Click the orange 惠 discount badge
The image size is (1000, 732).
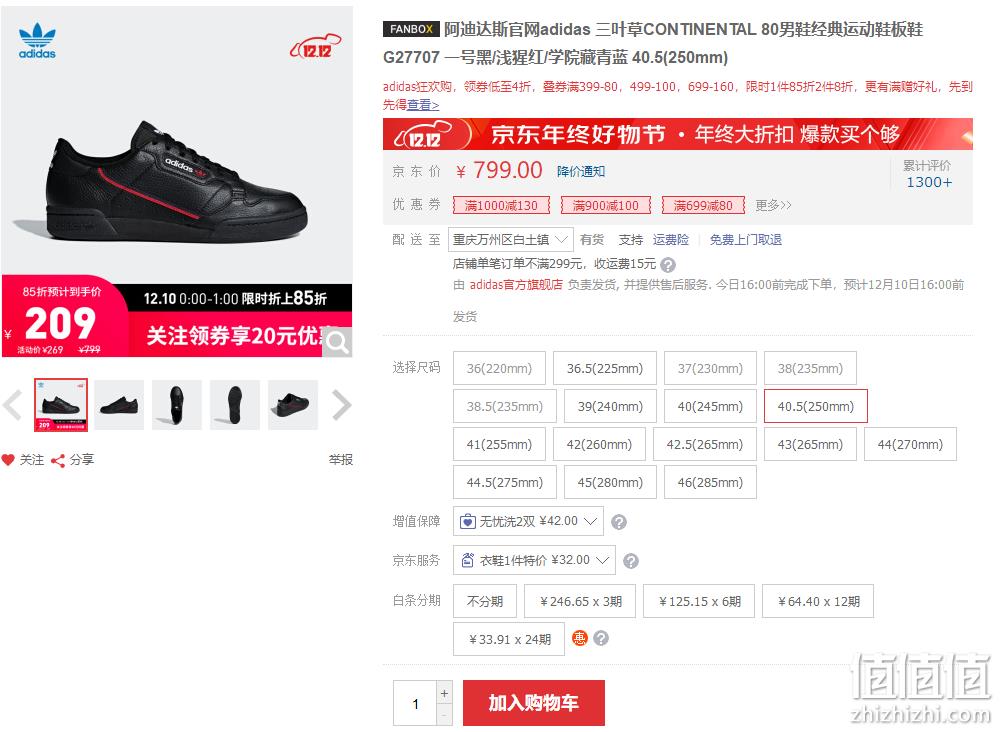pyautogui.click(x=580, y=638)
